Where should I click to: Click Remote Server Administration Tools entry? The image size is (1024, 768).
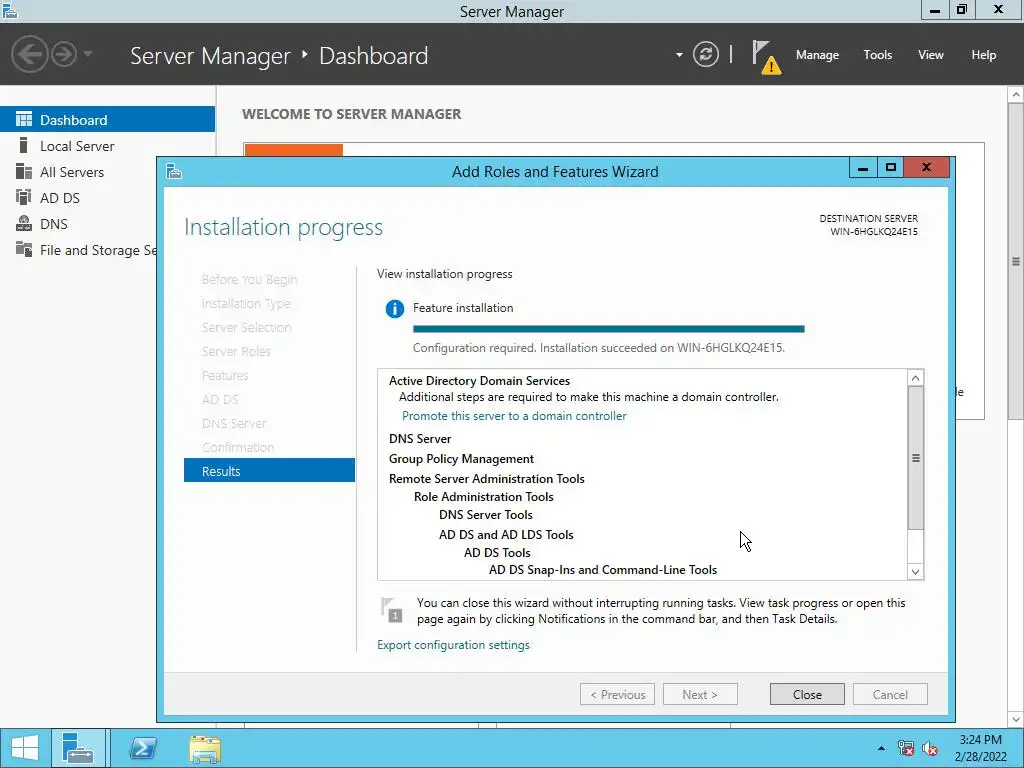[x=487, y=479]
